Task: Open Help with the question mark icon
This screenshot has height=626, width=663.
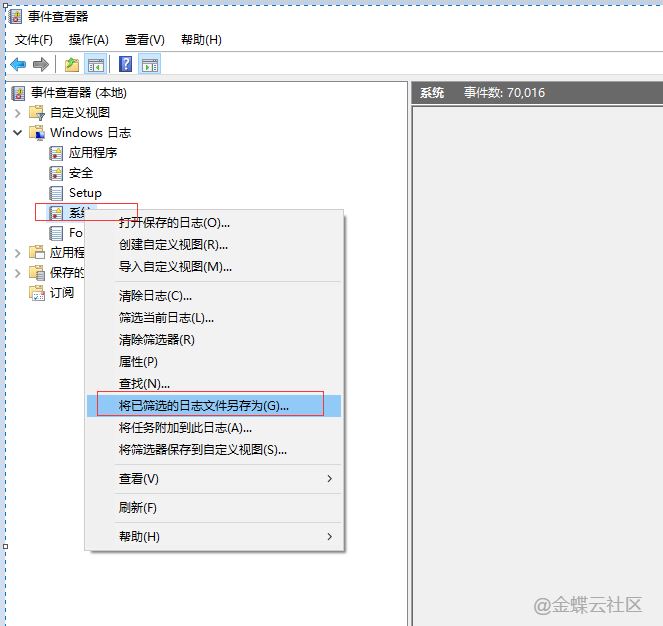Action: point(126,65)
